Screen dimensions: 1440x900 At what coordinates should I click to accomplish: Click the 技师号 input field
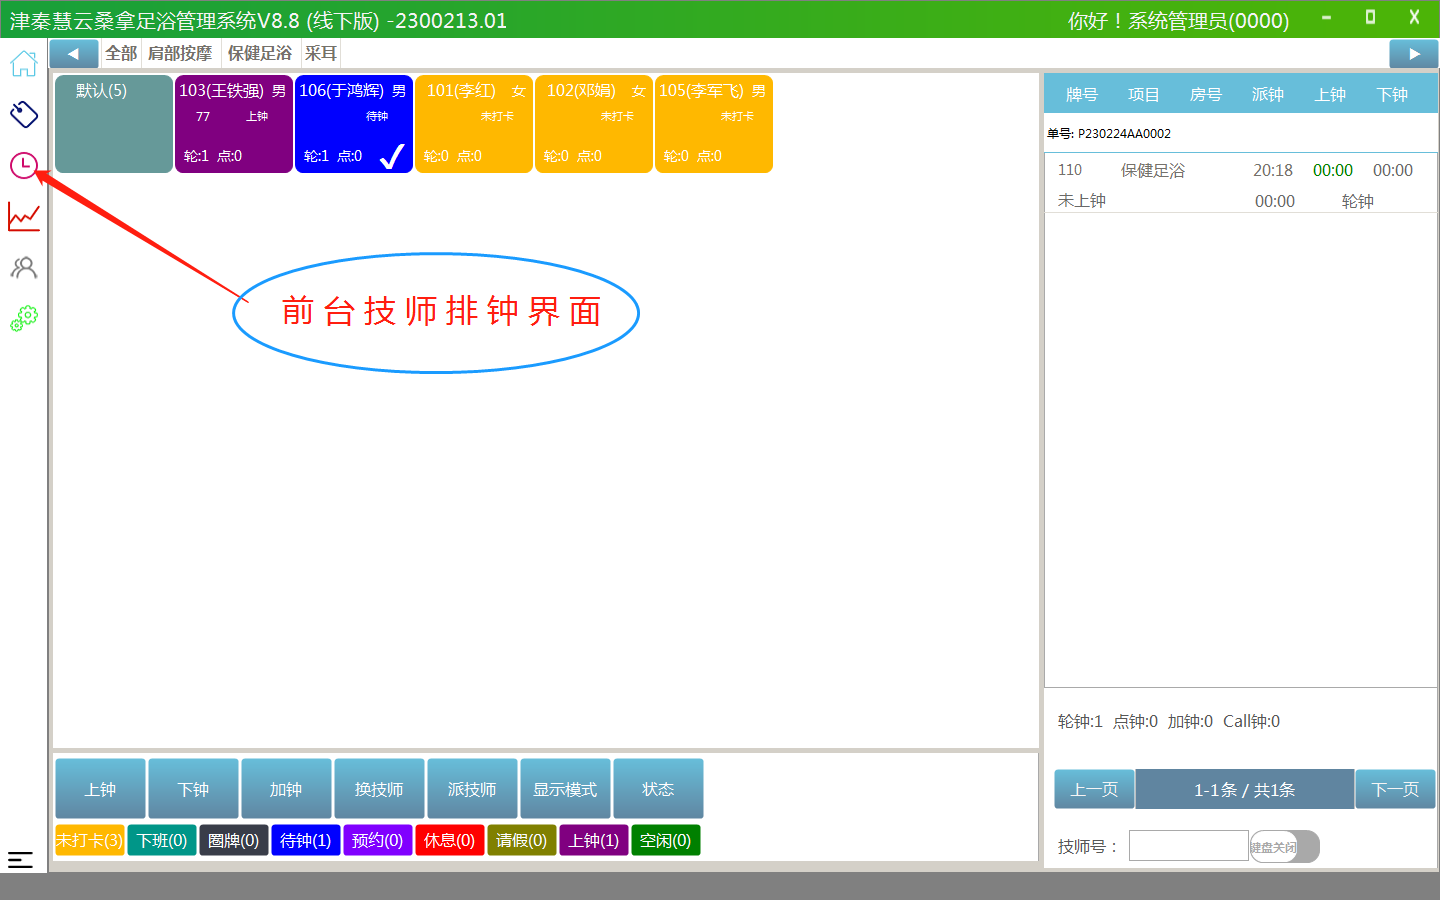pos(1188,846)
